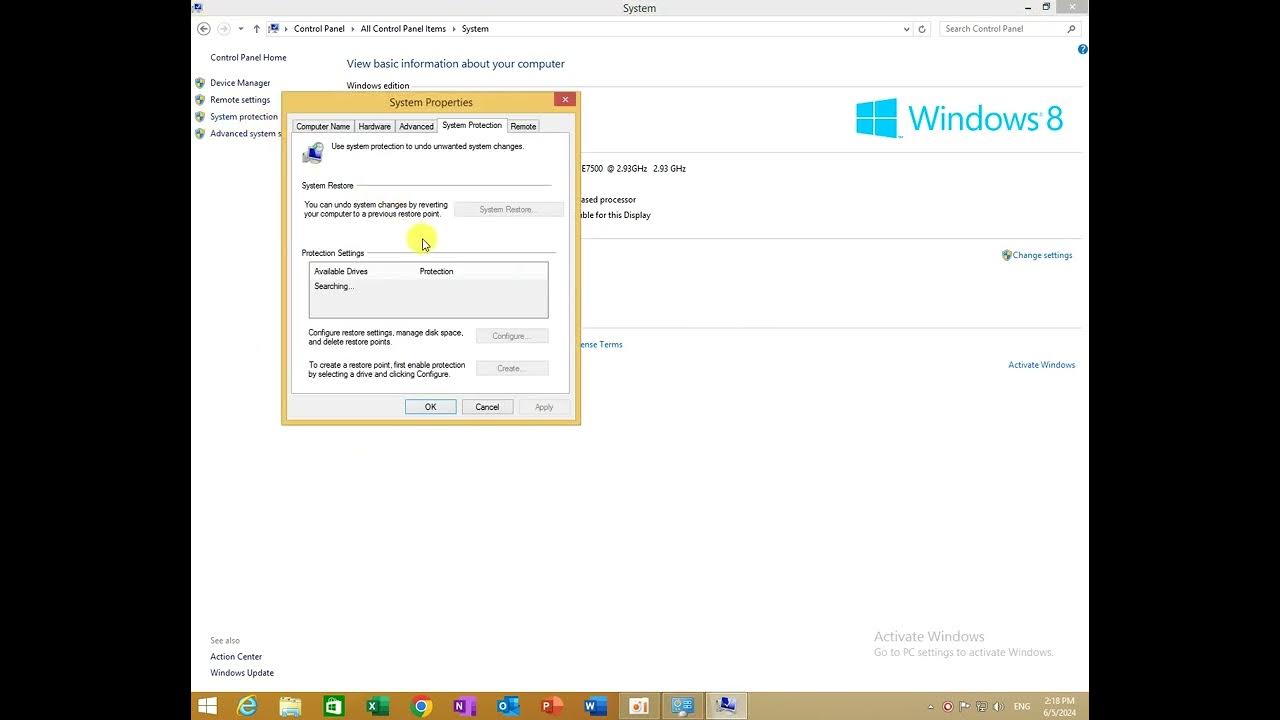The width and height of the screenshot is (1280, 720).
Task: Click the Up one level arrow
Action: [257, 29]
